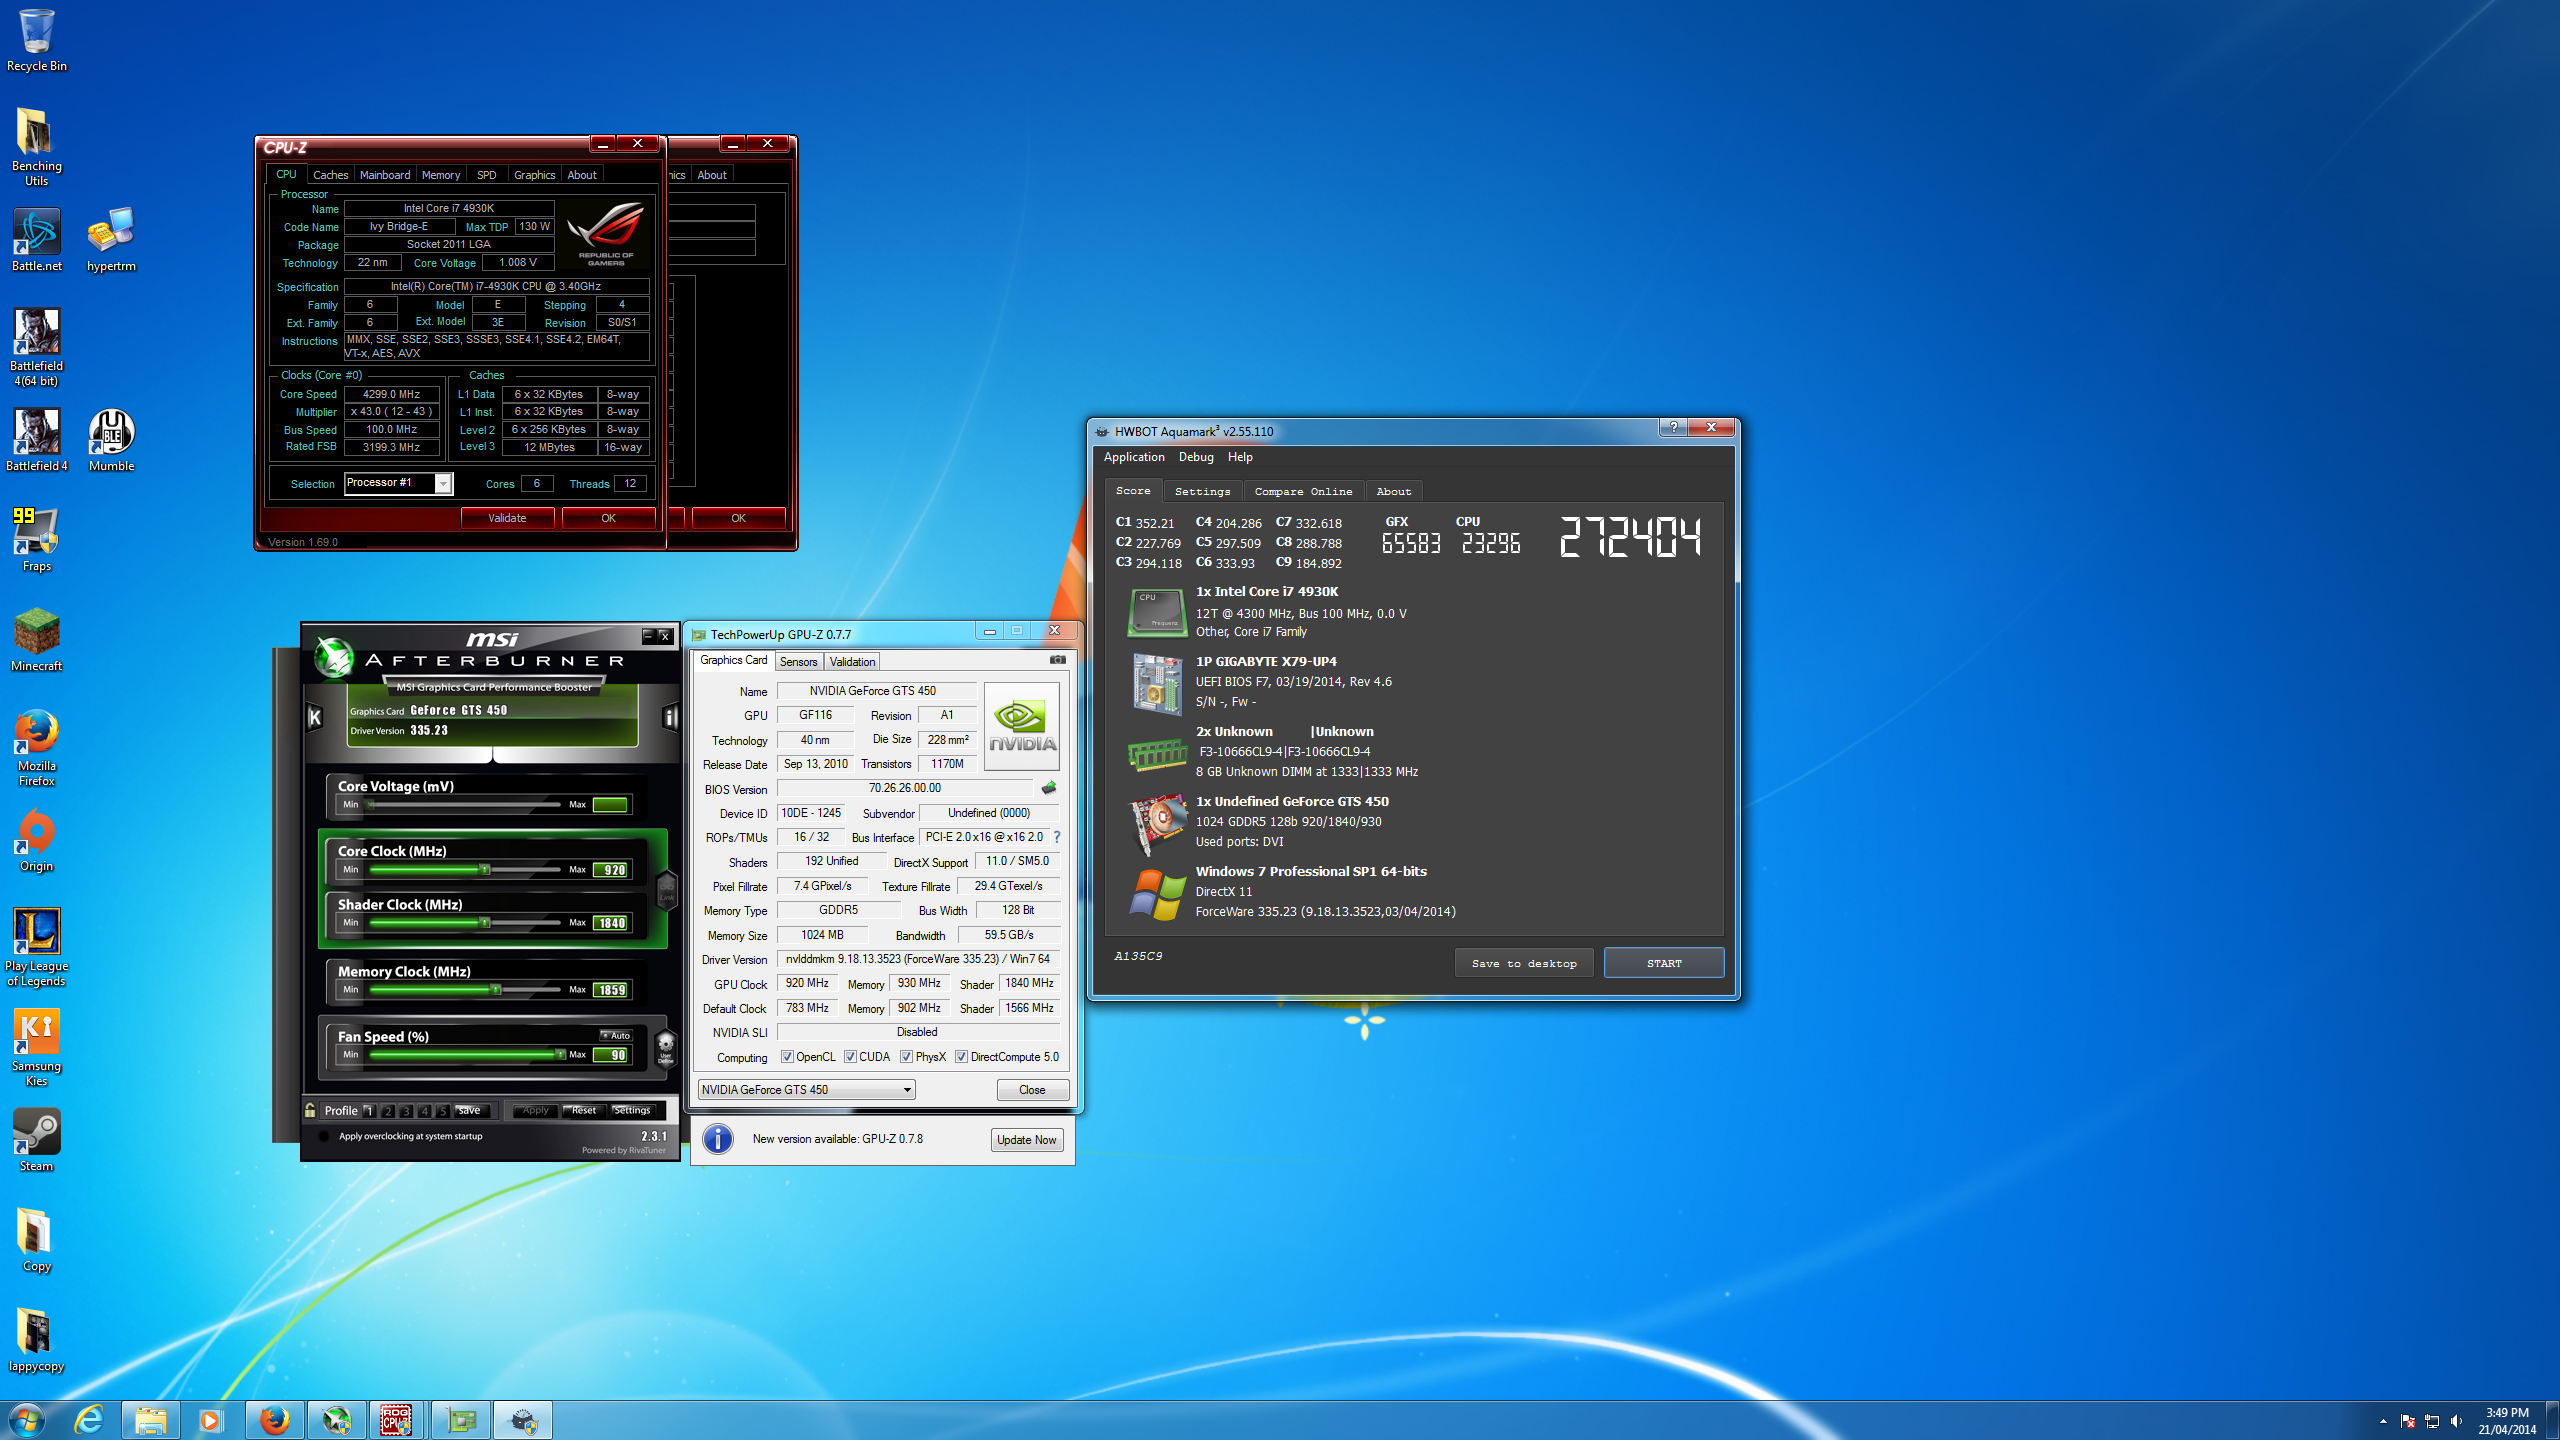Toggle the DirectCompute 5.0 checkbox
Screen dimensions: 2560x1440
[x=961, y=1057]
